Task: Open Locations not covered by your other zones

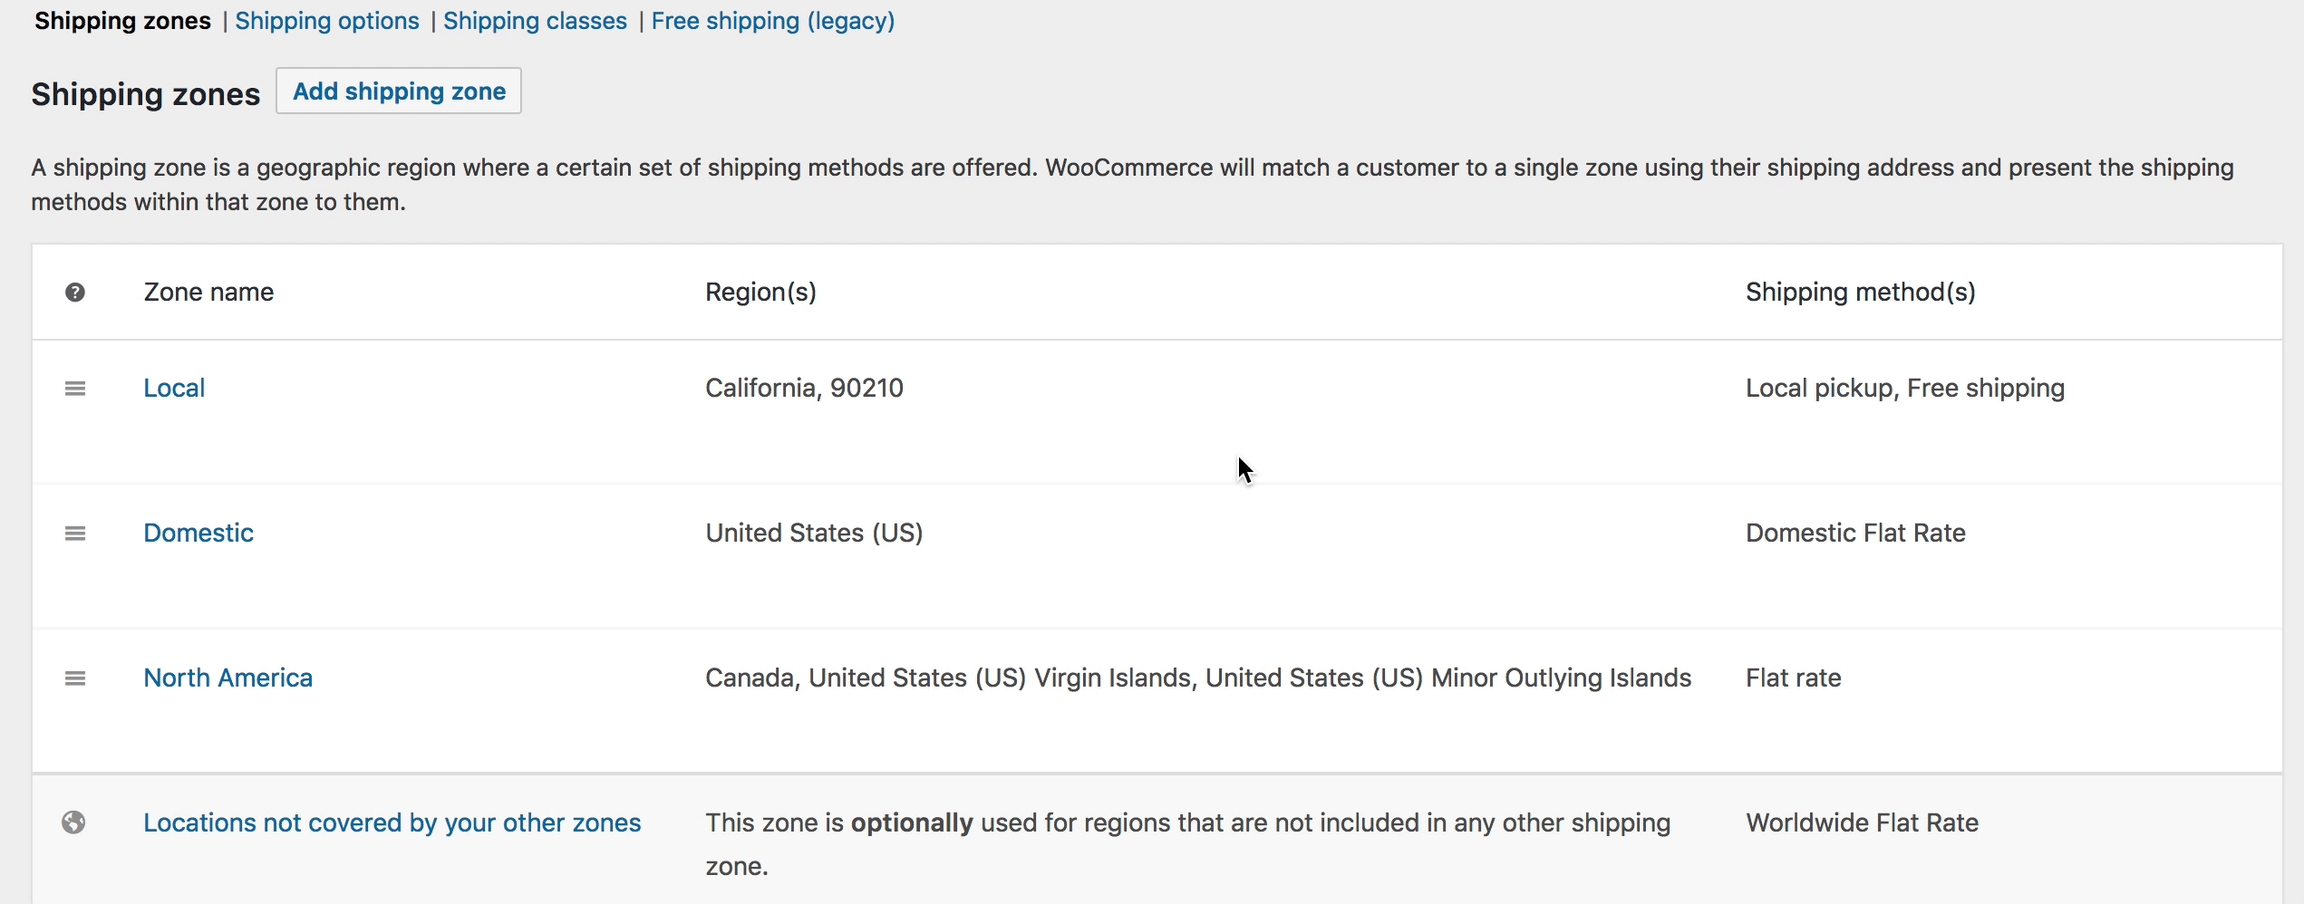Action: [392, 823]
